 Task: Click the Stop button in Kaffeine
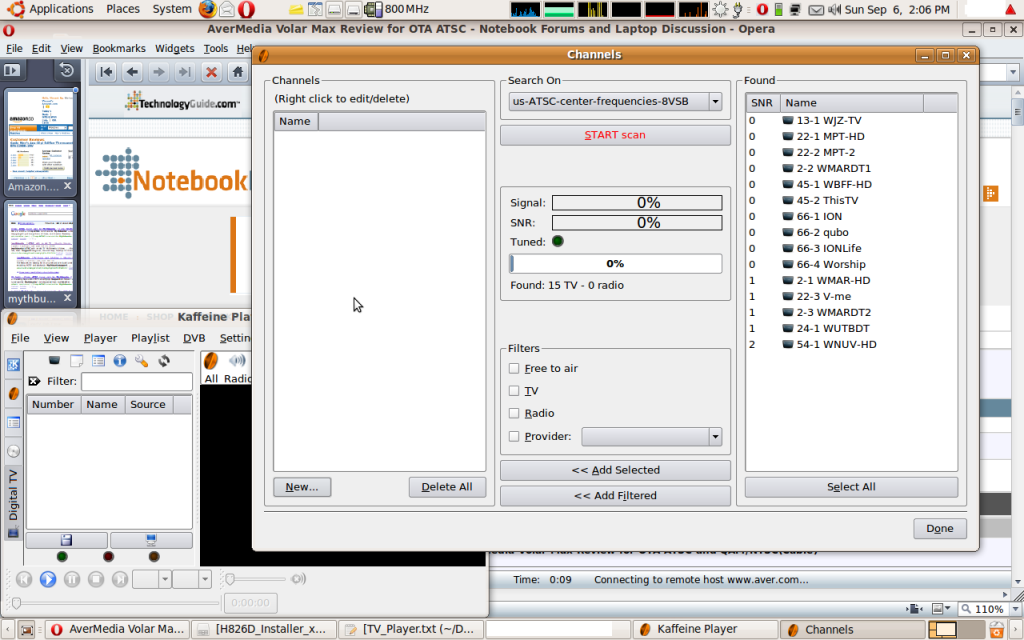point(96,579)
